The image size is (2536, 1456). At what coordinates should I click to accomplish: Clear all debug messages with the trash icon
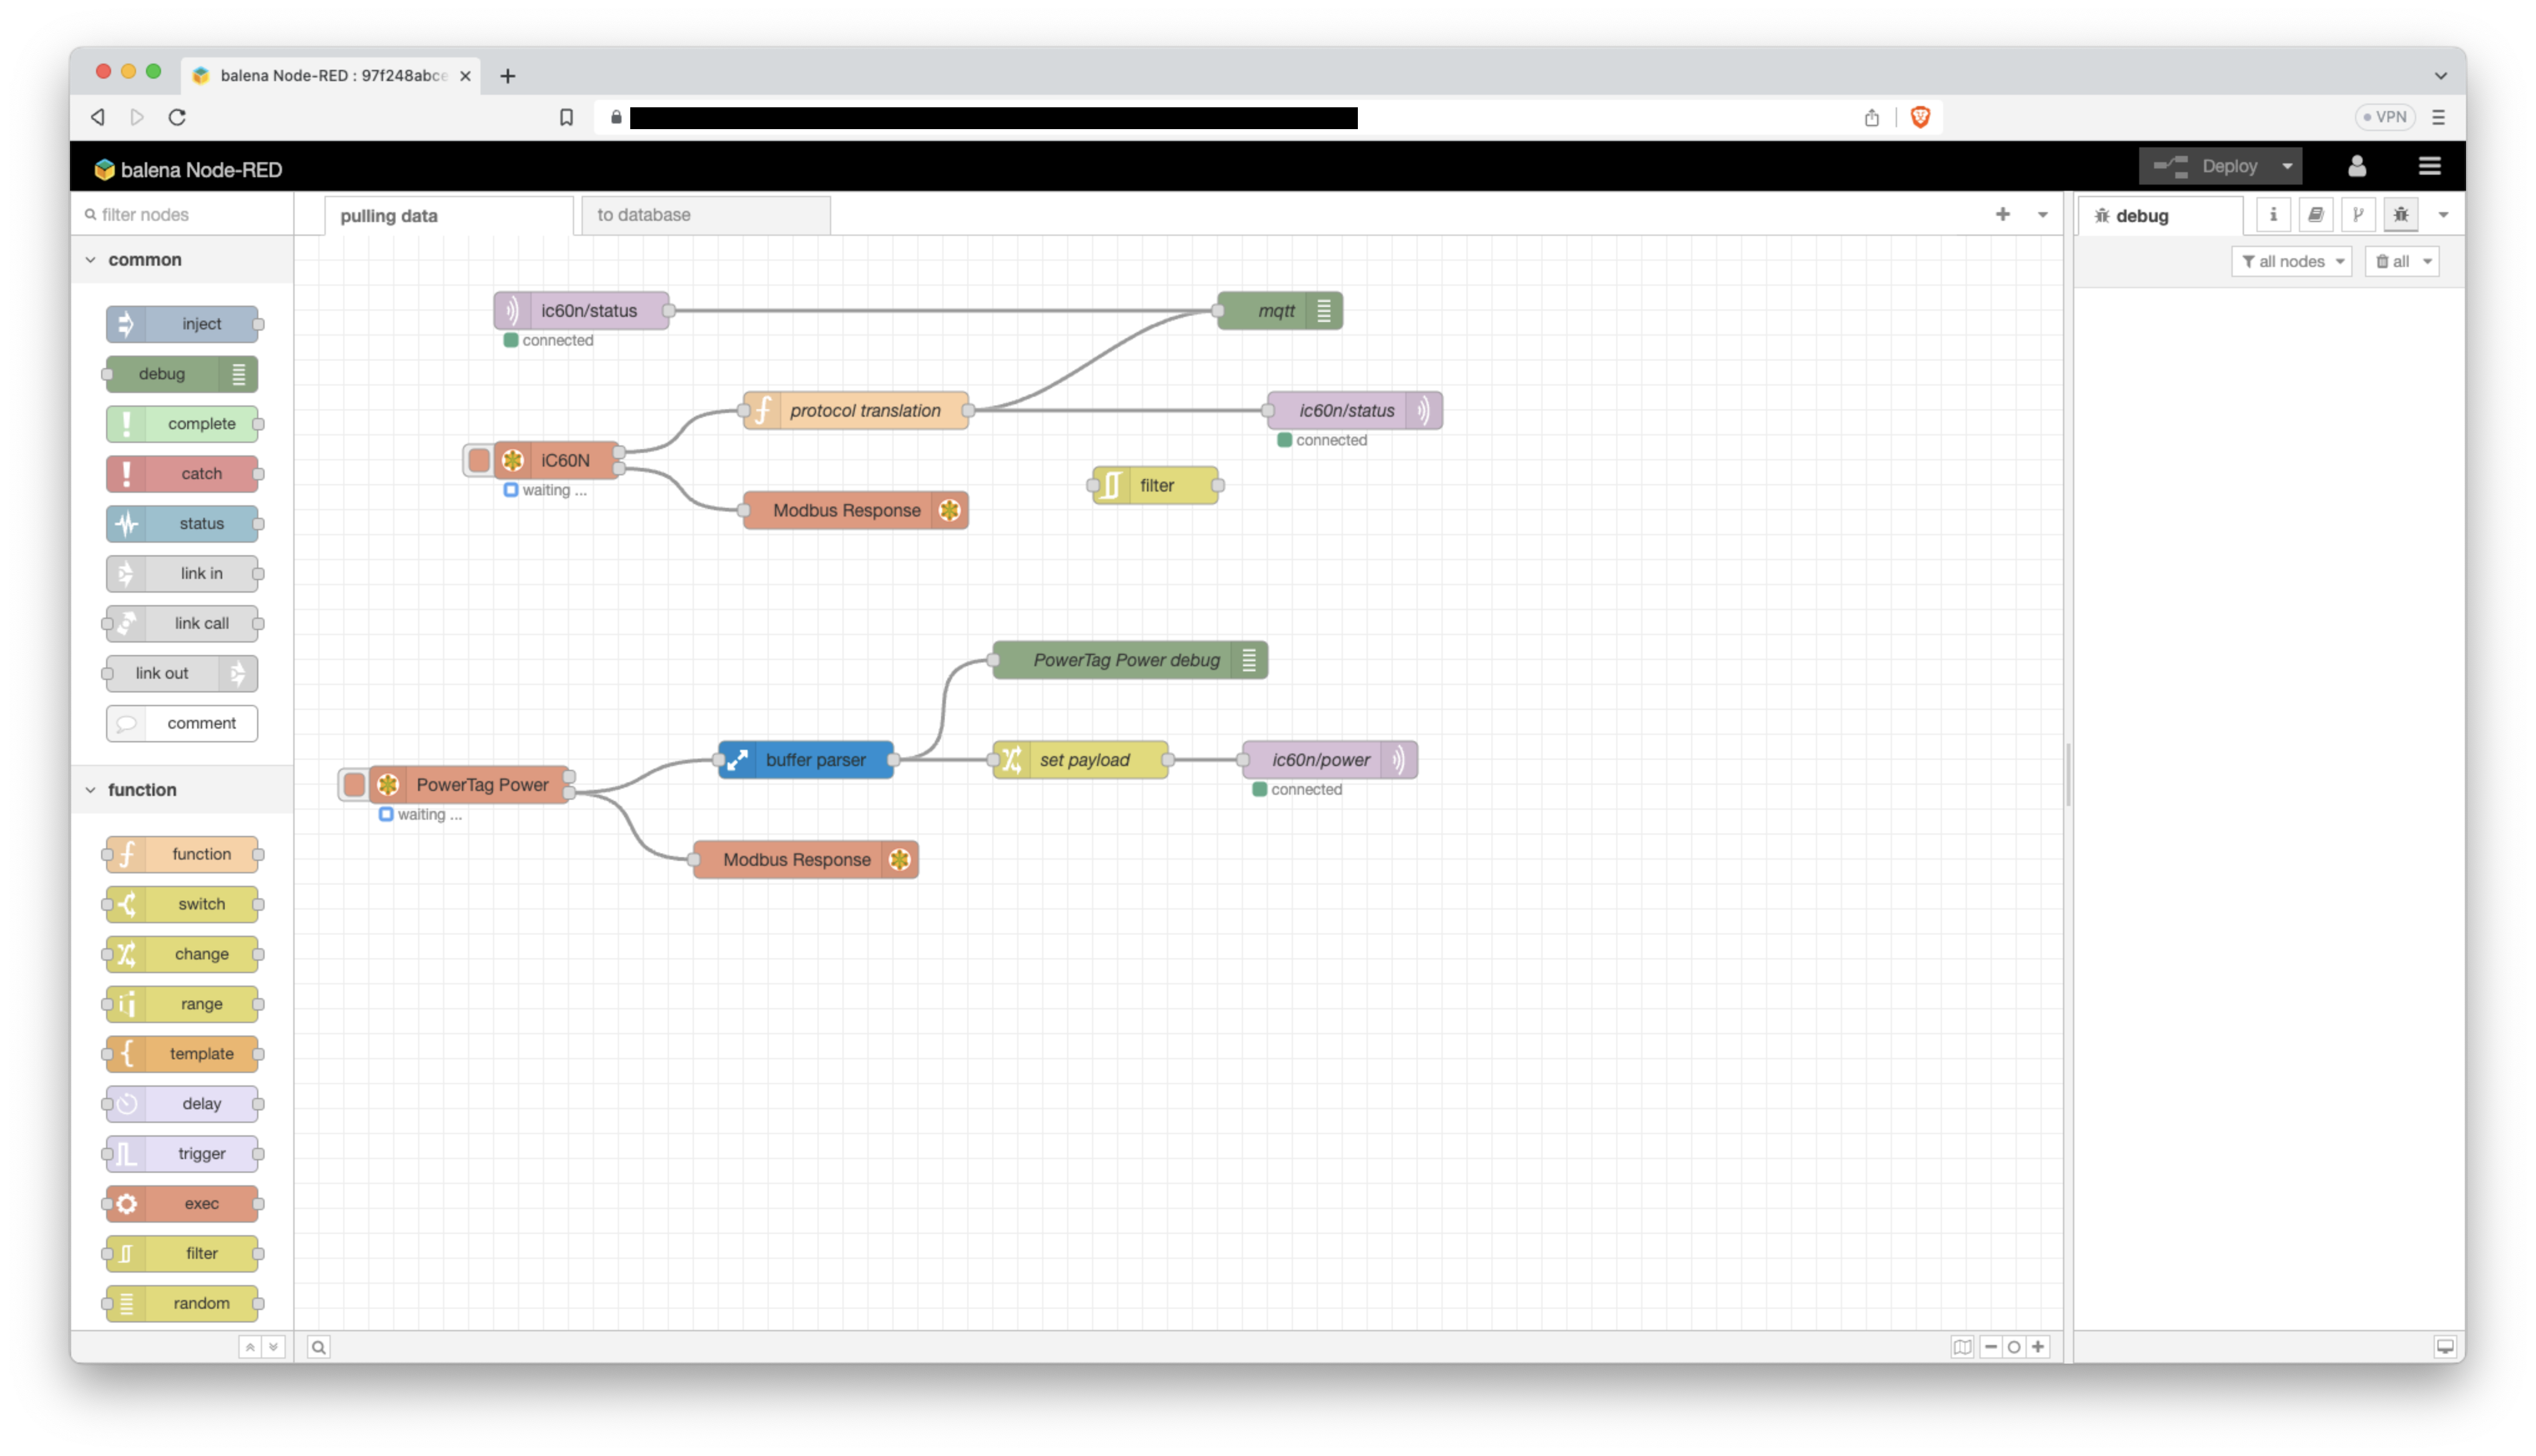click(2395, 261)
